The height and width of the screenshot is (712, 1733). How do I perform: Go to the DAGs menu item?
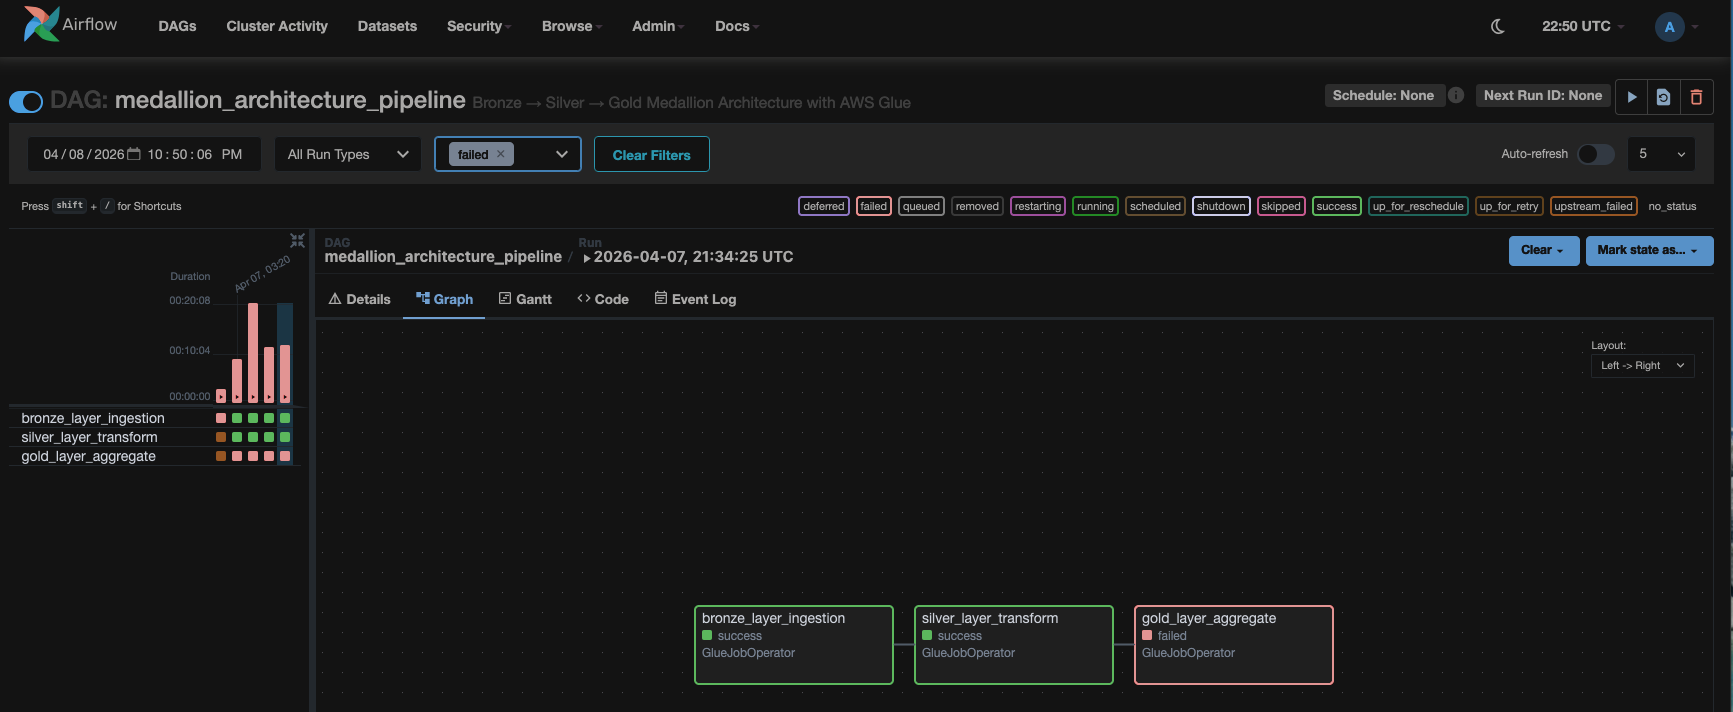pyautogui.click(x=177, y=26)
